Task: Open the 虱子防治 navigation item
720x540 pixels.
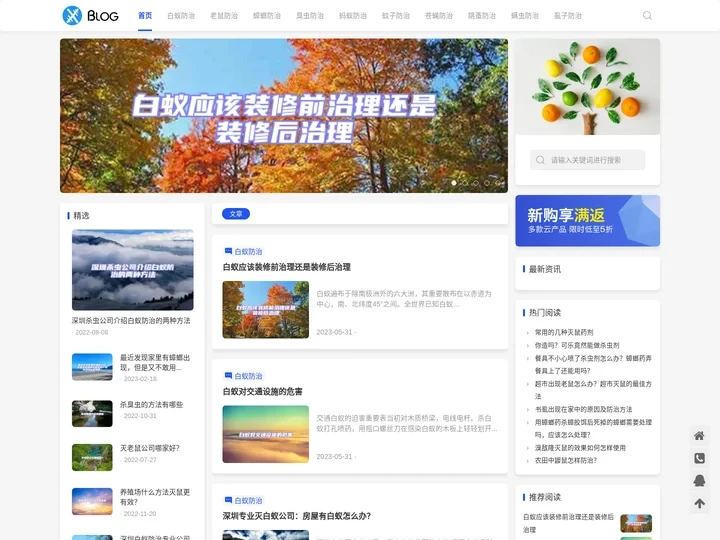Action: (568, 16)
